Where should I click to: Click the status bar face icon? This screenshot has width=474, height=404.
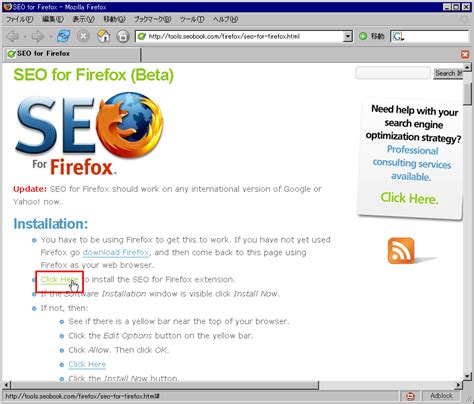click(410, 396)
